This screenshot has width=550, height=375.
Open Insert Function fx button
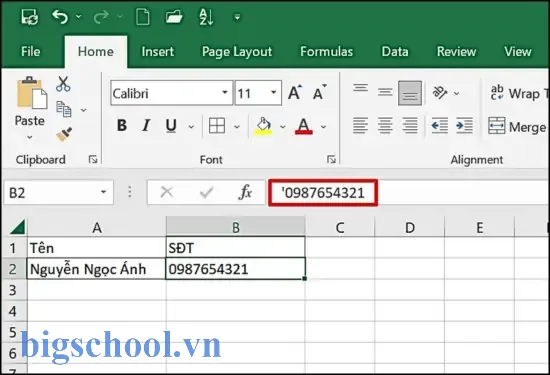pyautogui.click(x=245, y=192)
